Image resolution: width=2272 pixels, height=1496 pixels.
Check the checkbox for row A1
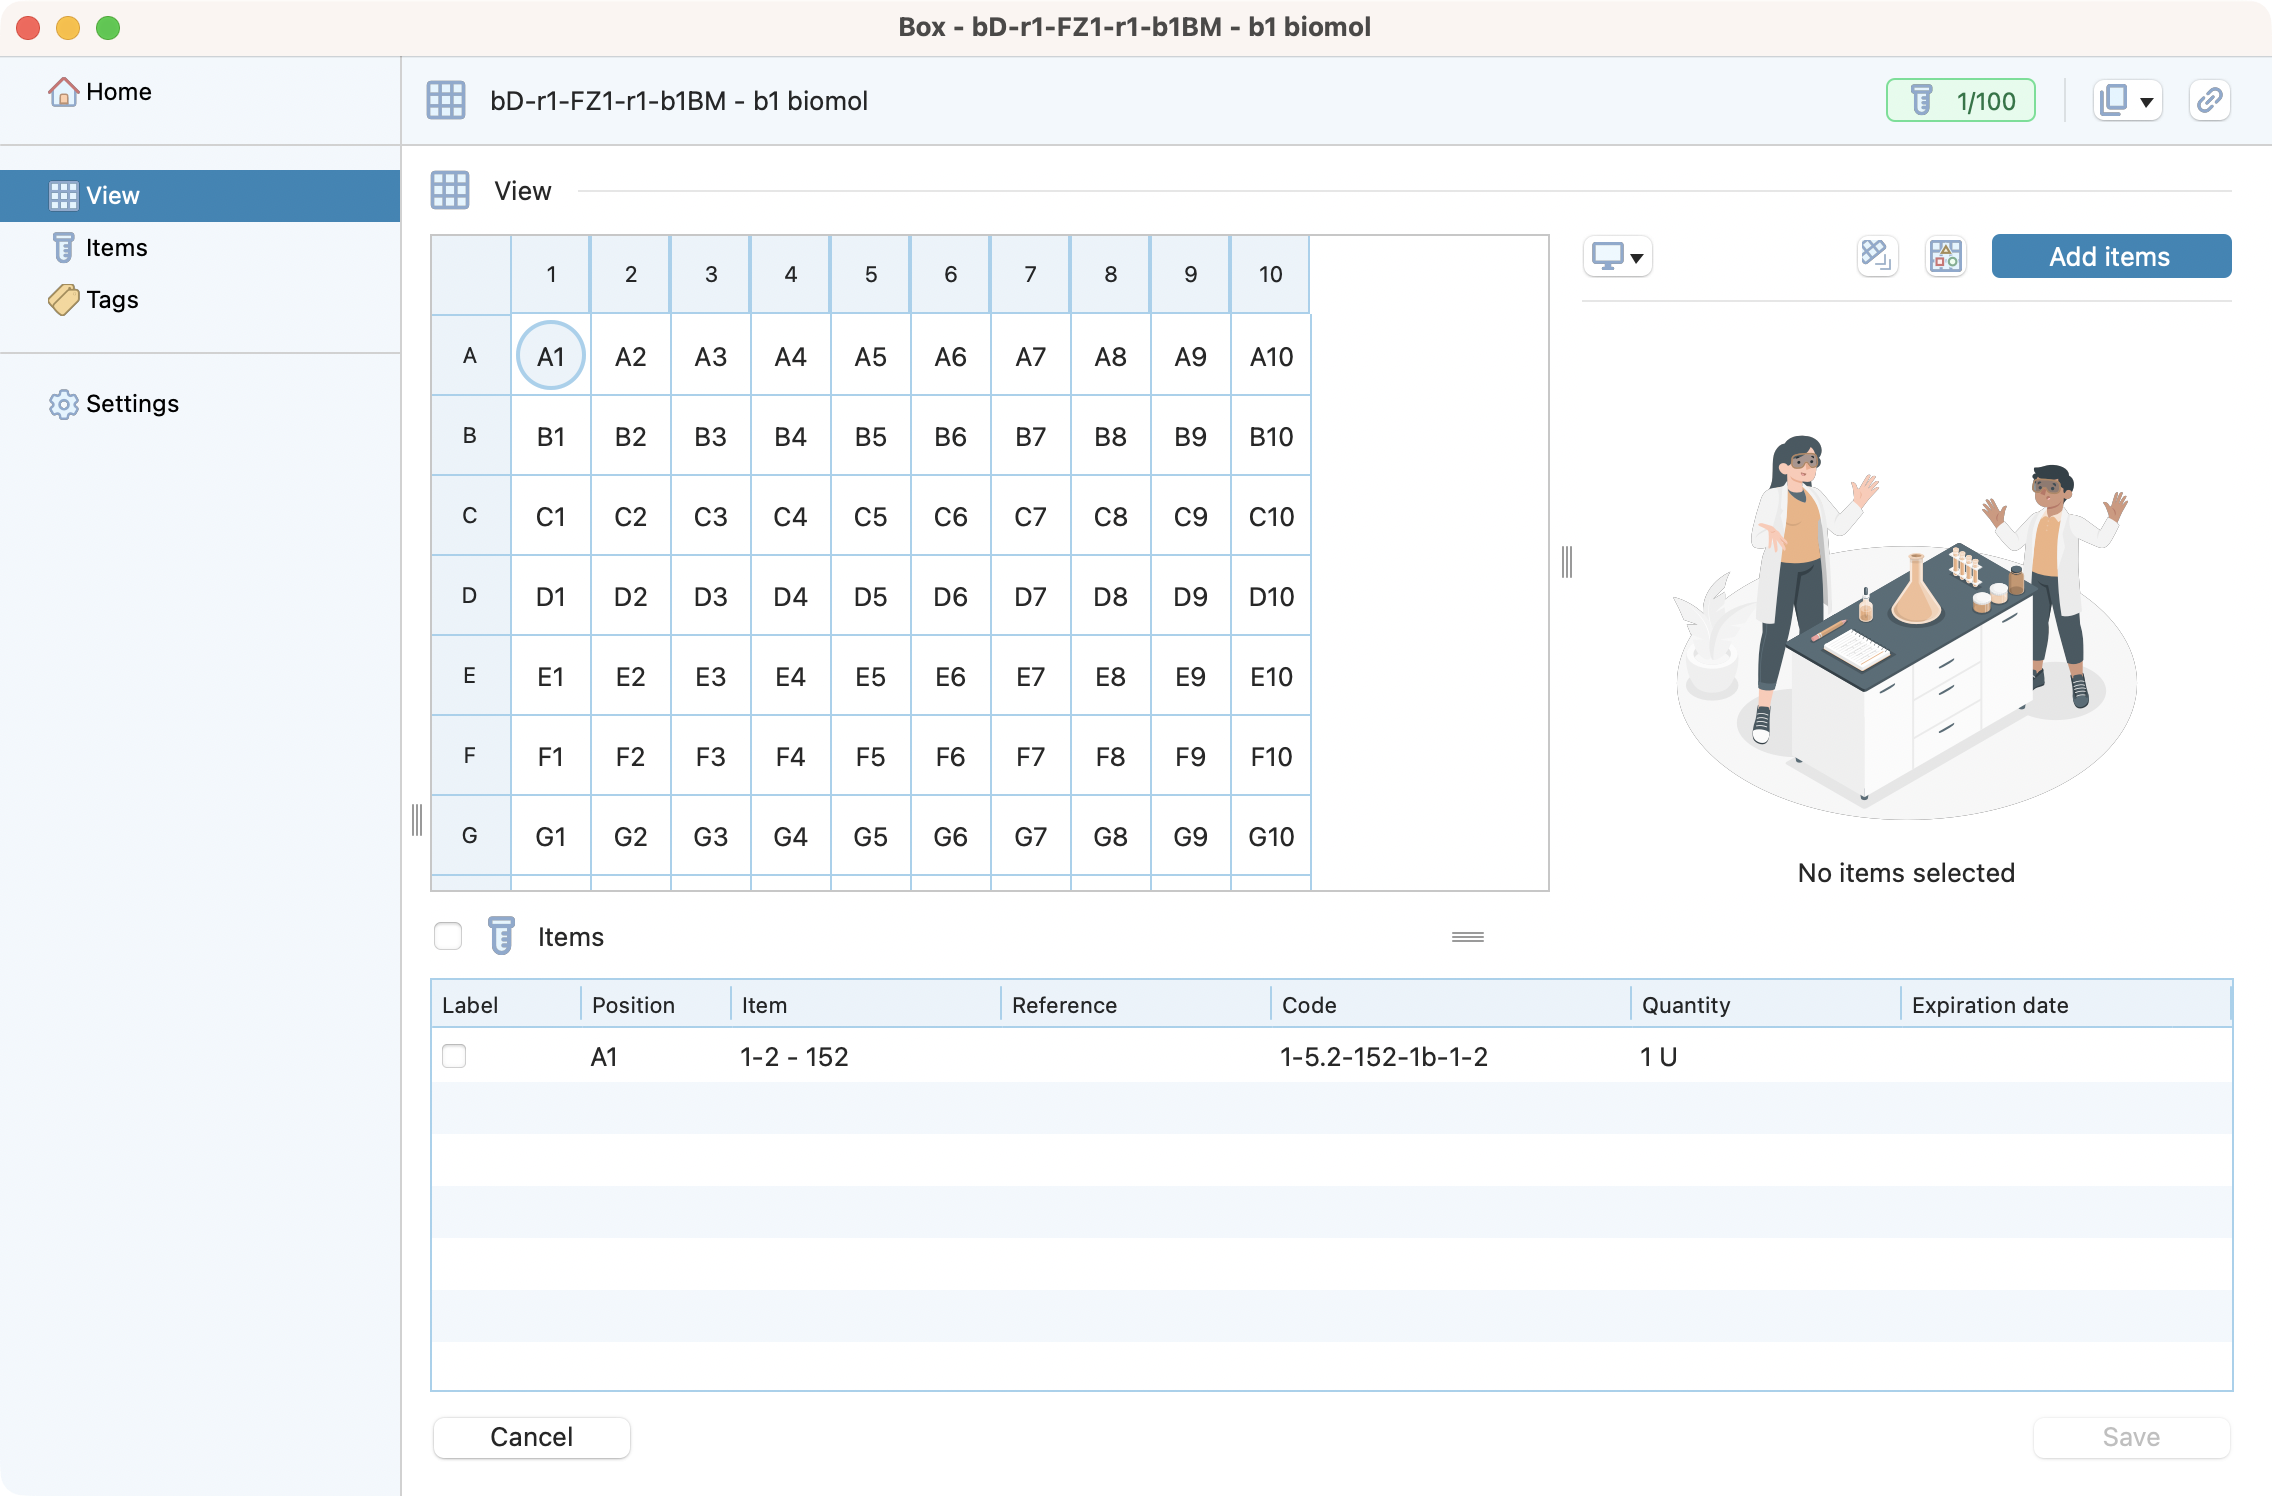(454, 1056)
